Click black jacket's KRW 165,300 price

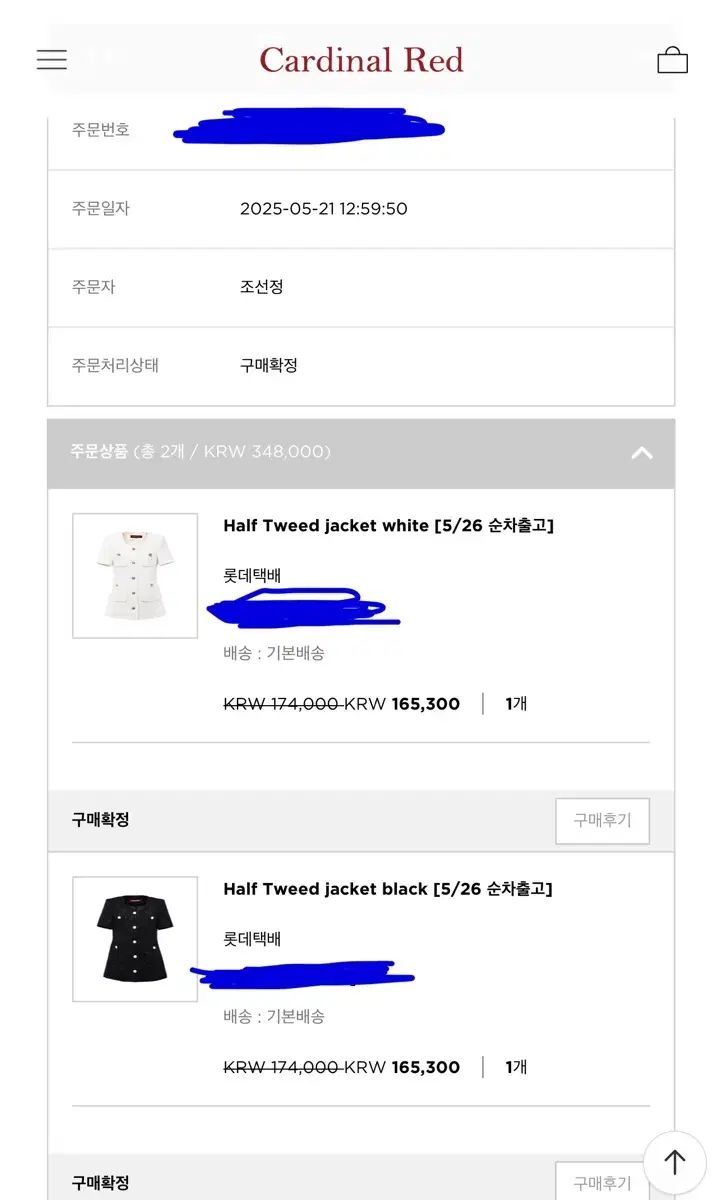pos(402,1067)
